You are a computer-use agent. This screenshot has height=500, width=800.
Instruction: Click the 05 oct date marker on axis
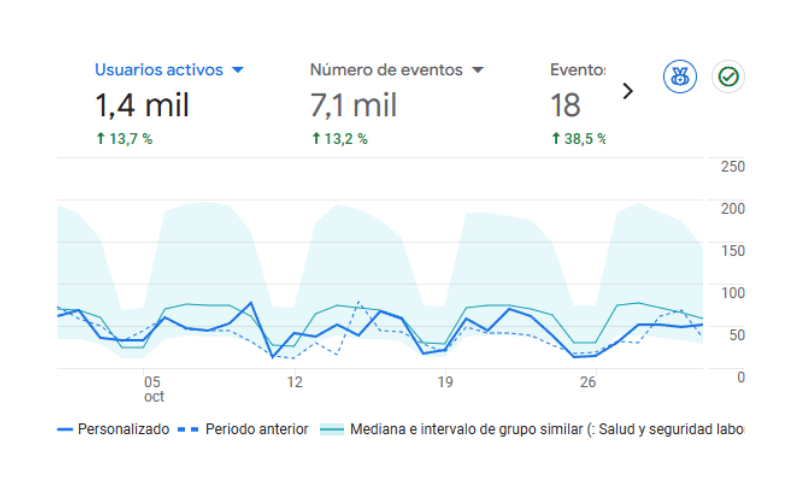point(152,389)
